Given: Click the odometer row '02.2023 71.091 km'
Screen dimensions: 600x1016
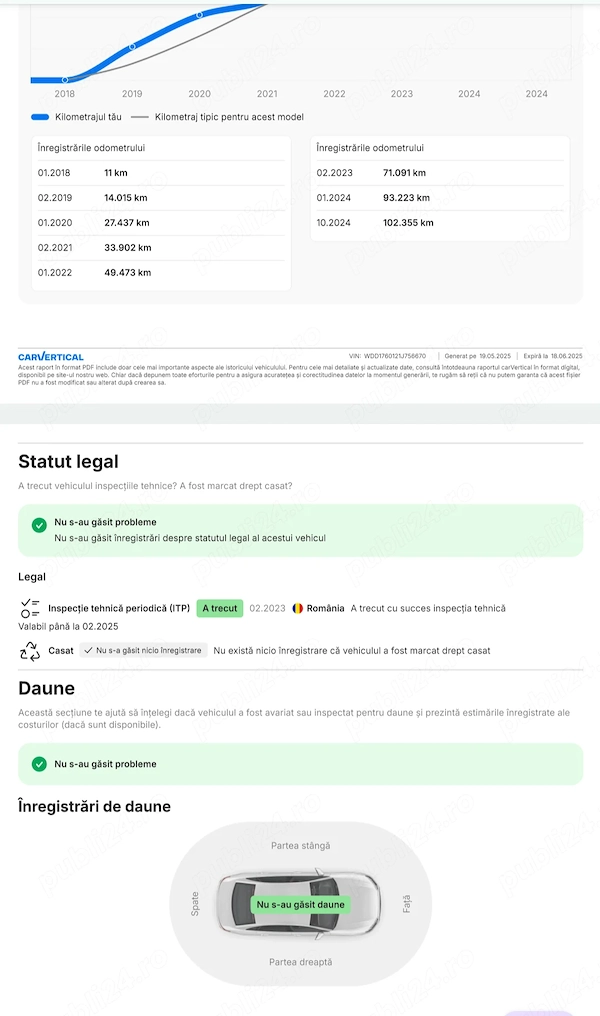Looking at the screenshot, I should [440, 173].
